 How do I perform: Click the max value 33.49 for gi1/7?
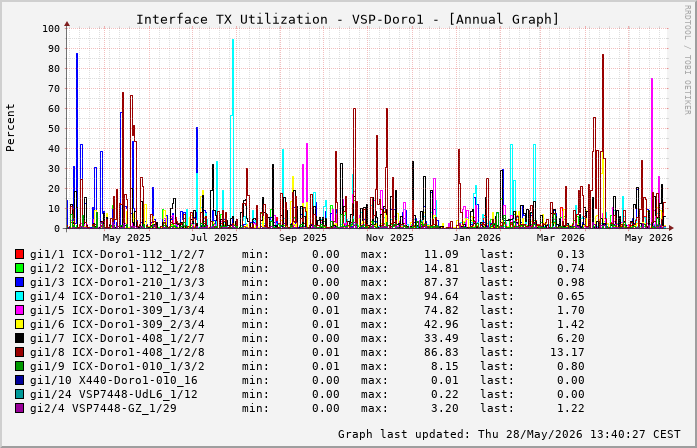click(x=441, y=338)
